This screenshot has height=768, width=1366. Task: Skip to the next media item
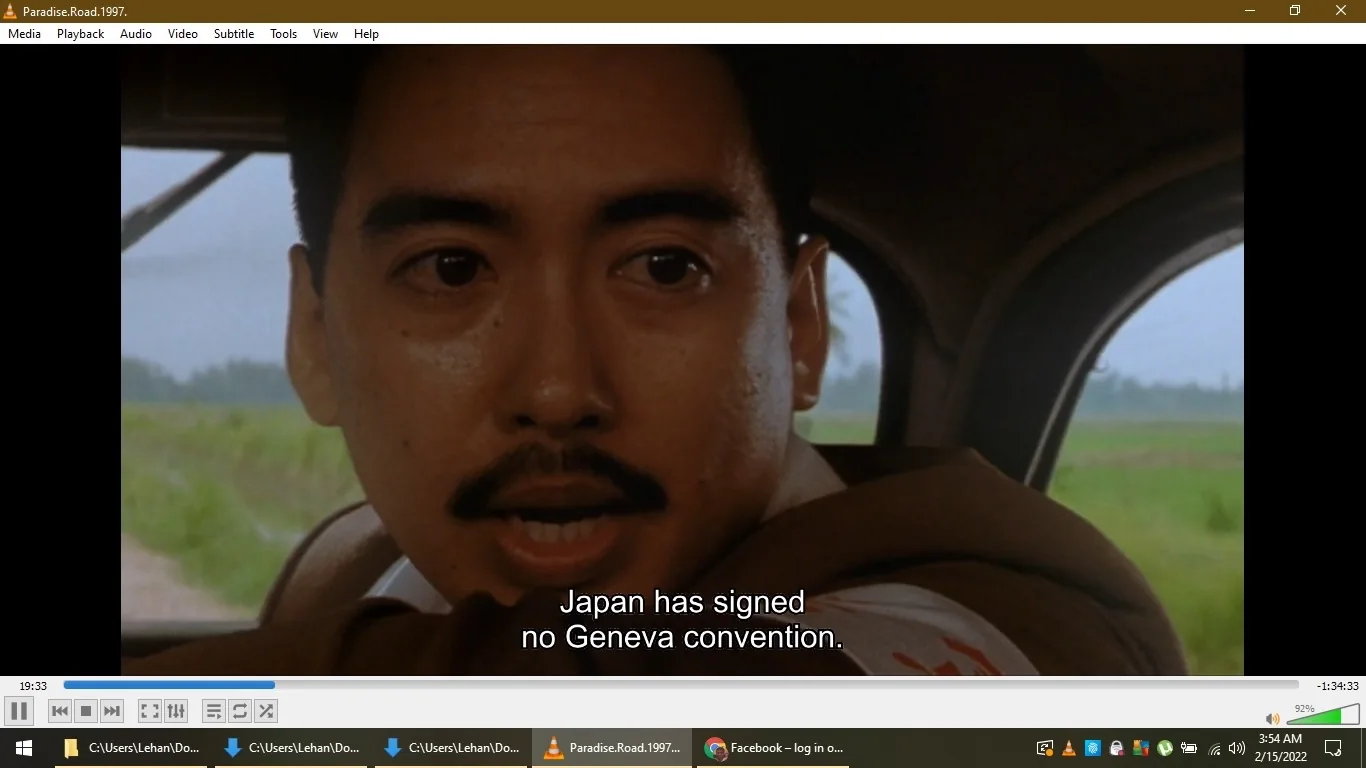[x=112, y=711]
